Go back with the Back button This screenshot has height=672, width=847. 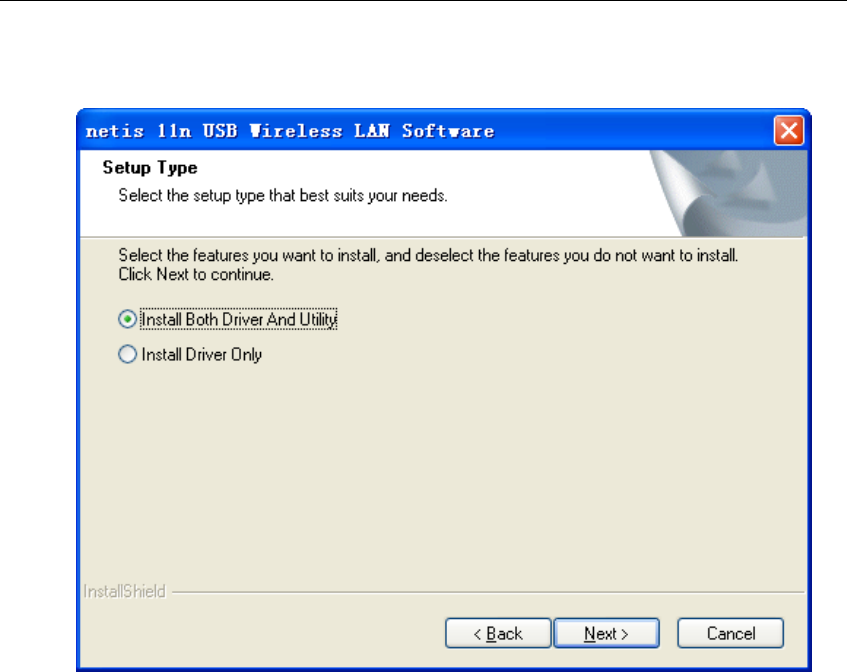[x=498, y=633]
